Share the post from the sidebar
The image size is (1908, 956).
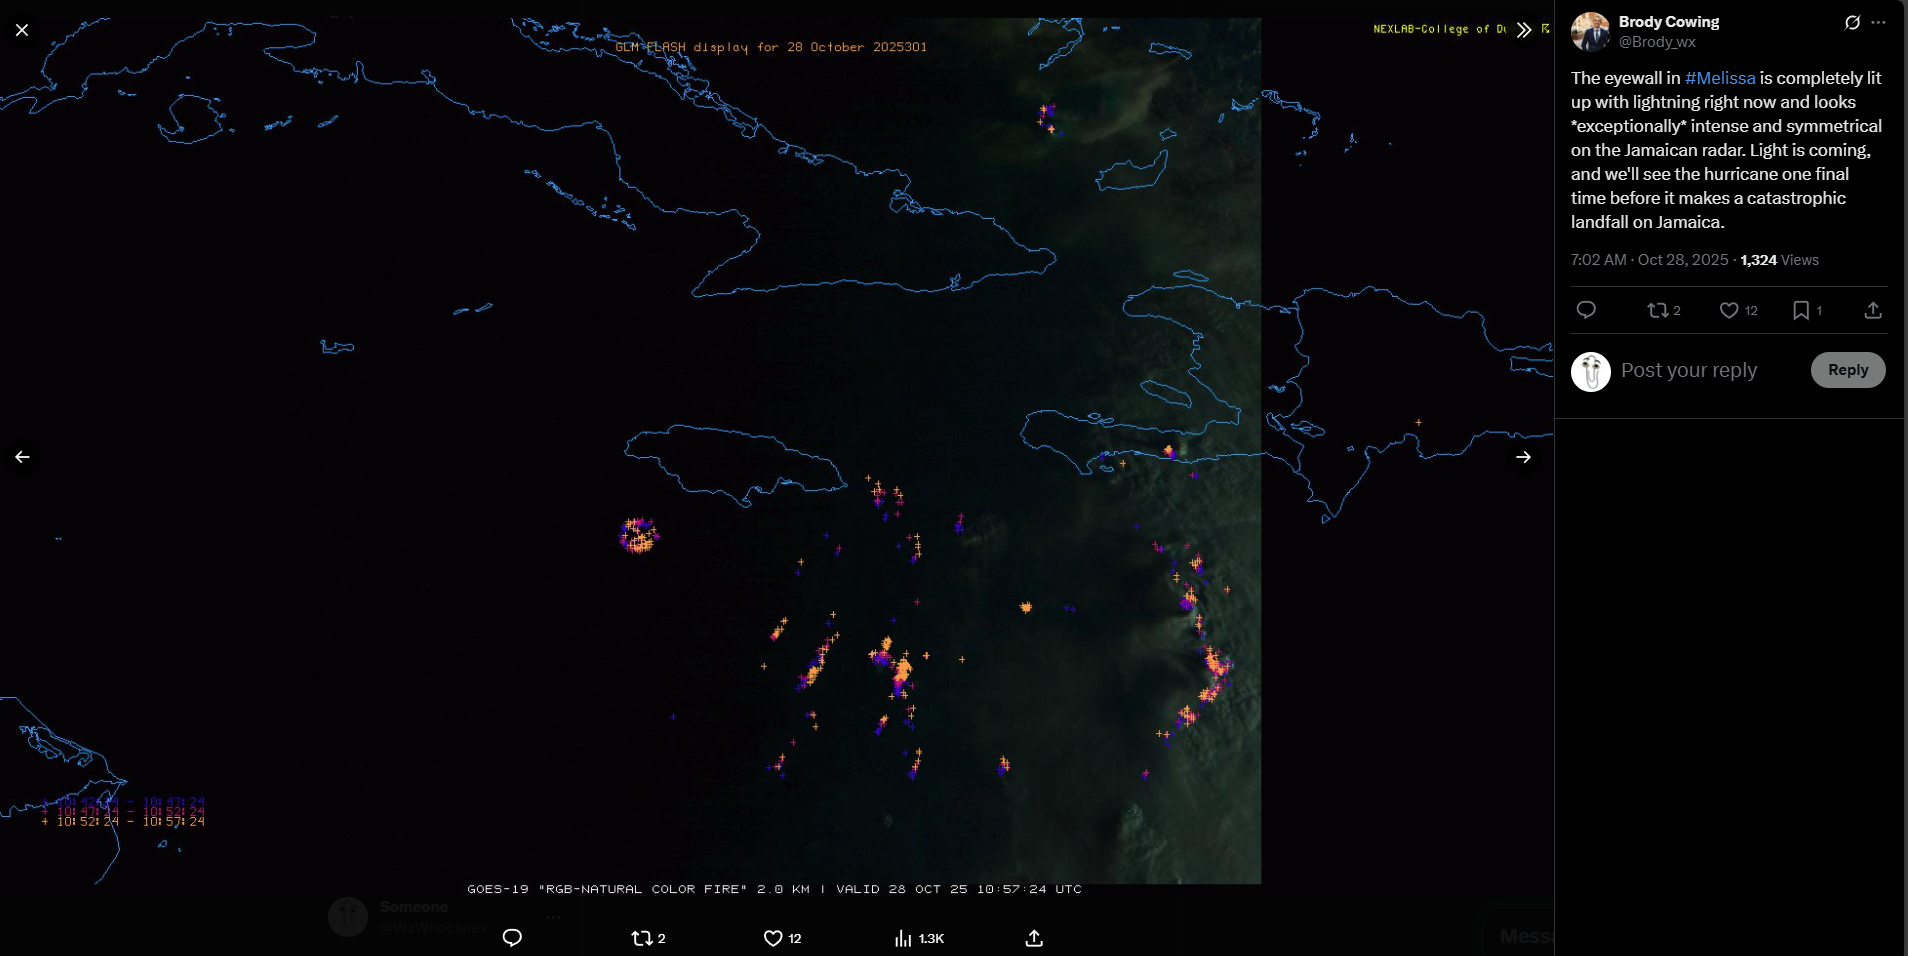click(1873, 310)
